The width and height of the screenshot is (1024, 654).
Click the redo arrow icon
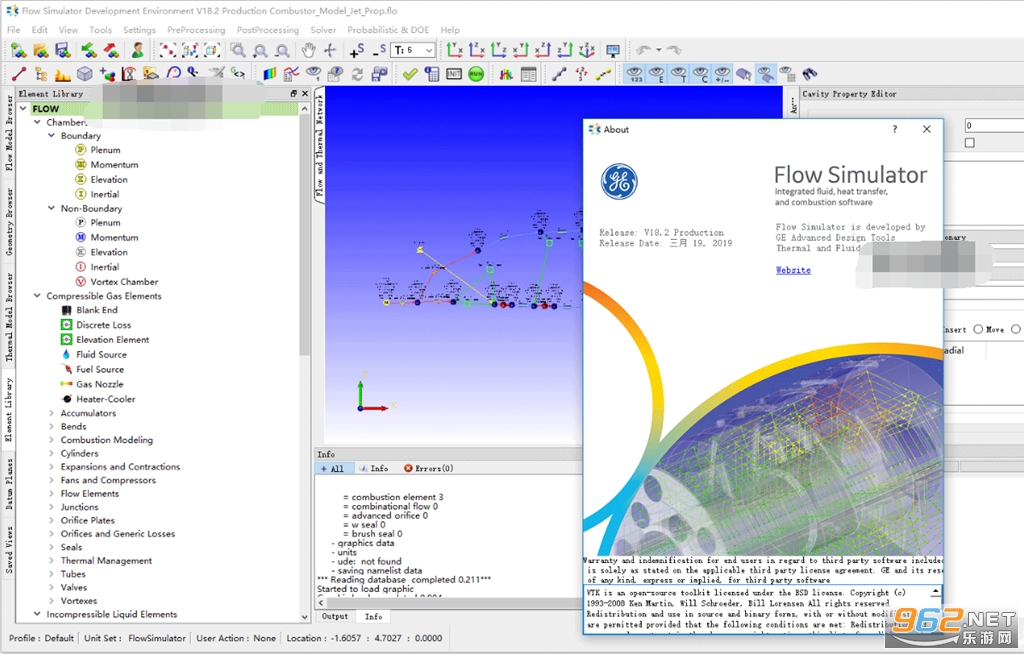pyautogui.click(x=674, y=50)
